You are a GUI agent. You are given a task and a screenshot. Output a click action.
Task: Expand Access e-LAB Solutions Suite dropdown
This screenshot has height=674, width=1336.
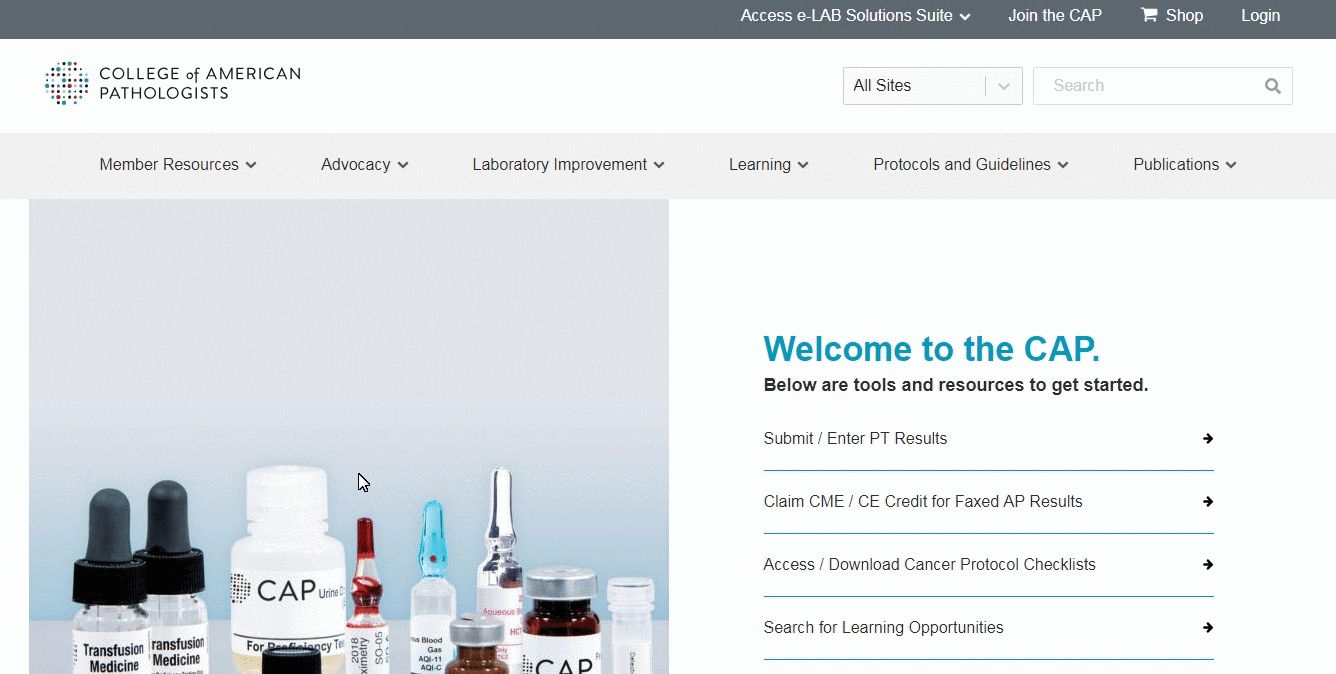[x=855, y=15]
